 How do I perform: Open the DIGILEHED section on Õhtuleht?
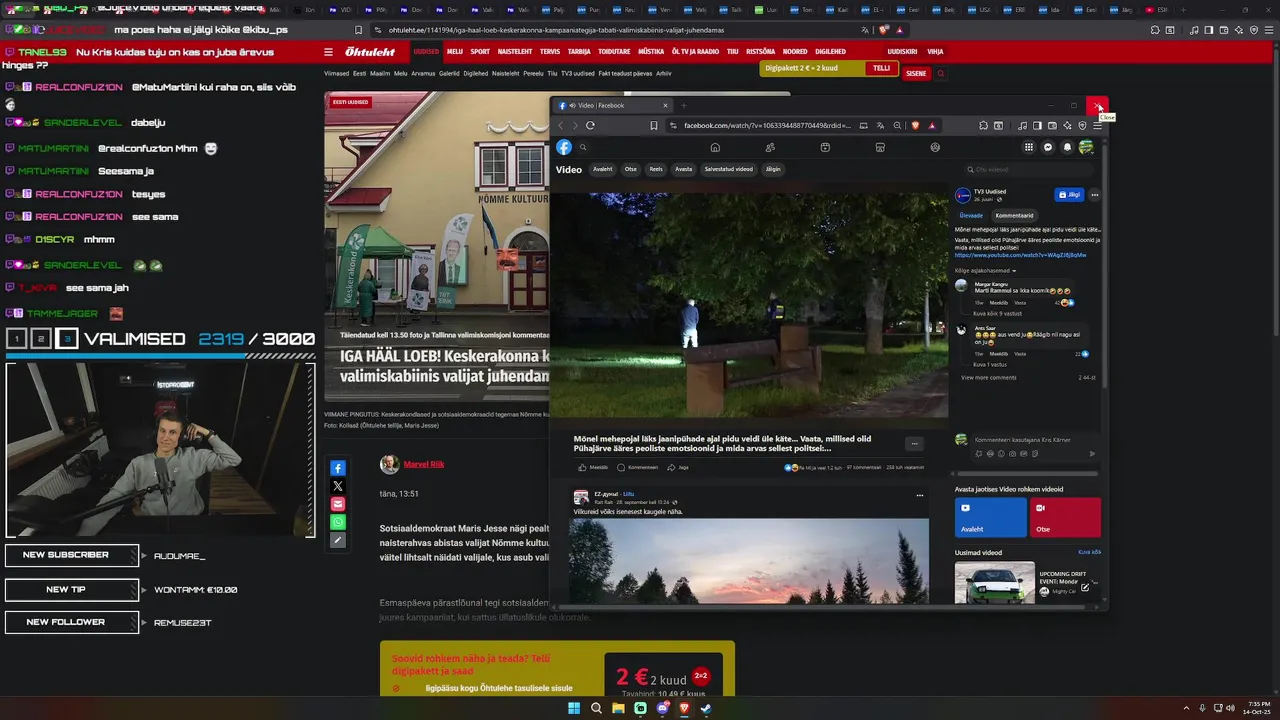click(x=830, y=51)
